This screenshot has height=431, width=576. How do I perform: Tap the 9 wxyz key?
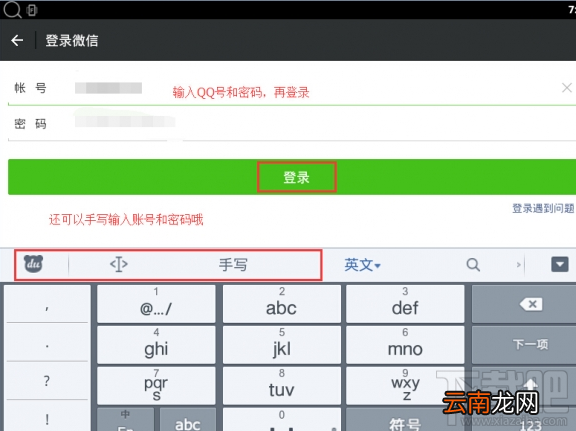[x=405, y=385]
